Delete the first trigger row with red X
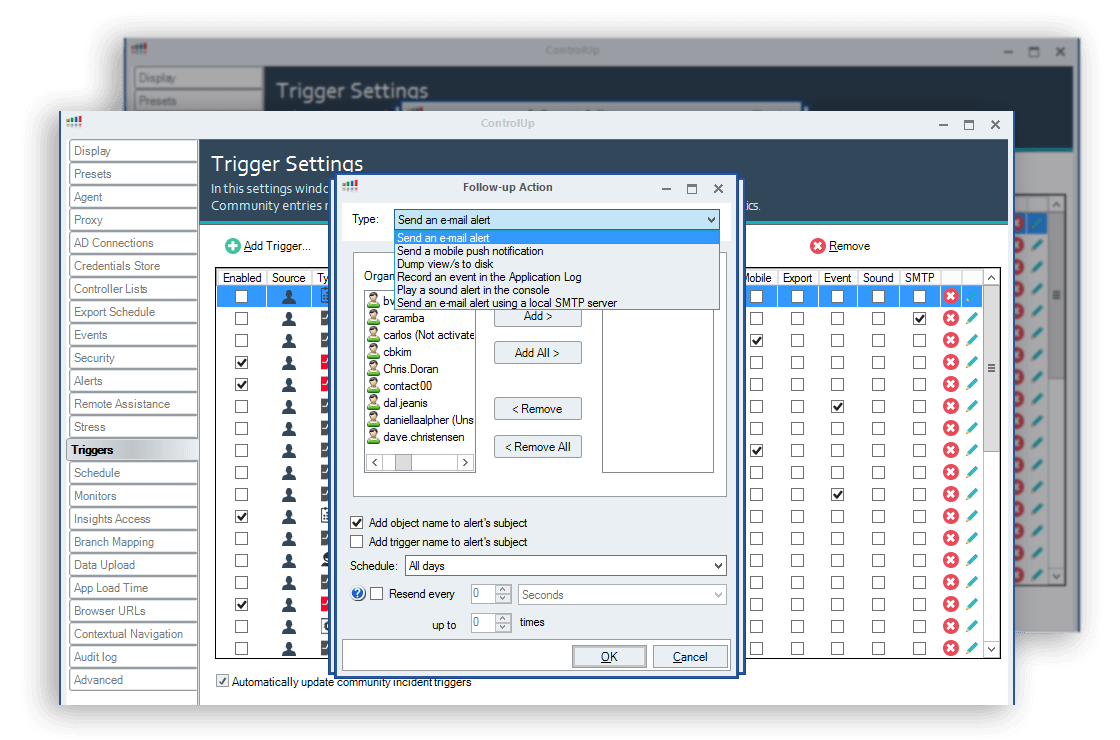Viewport: 1120px width, 740px height. tap(951, 296)
